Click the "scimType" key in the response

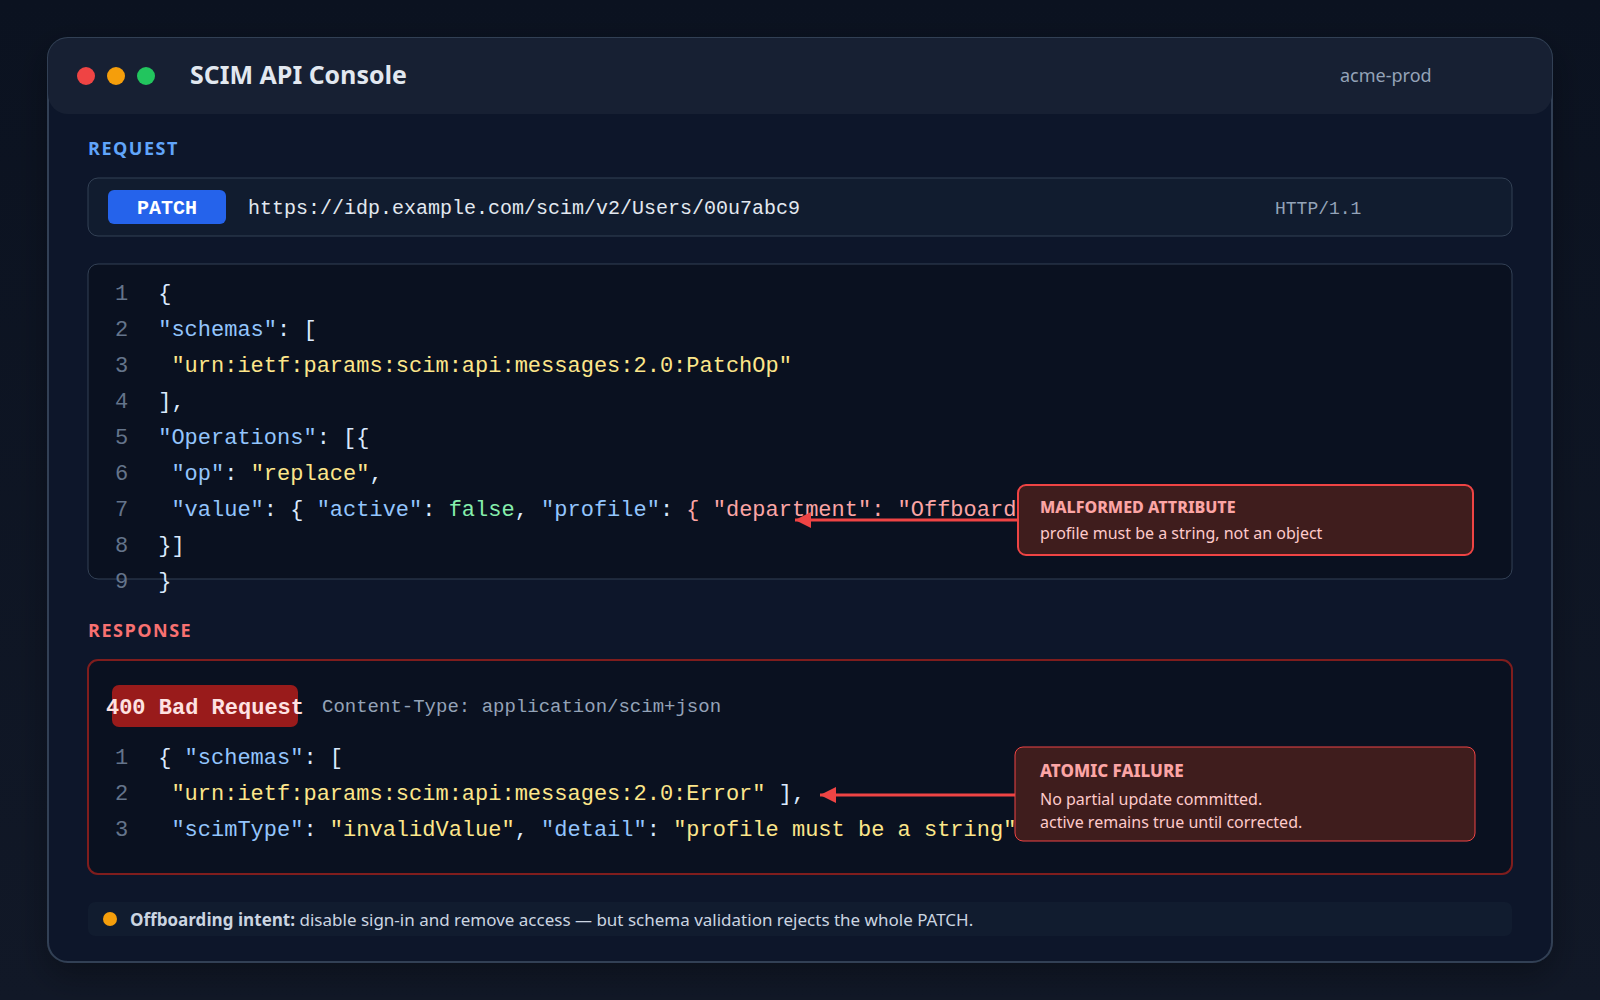(237, 829)
